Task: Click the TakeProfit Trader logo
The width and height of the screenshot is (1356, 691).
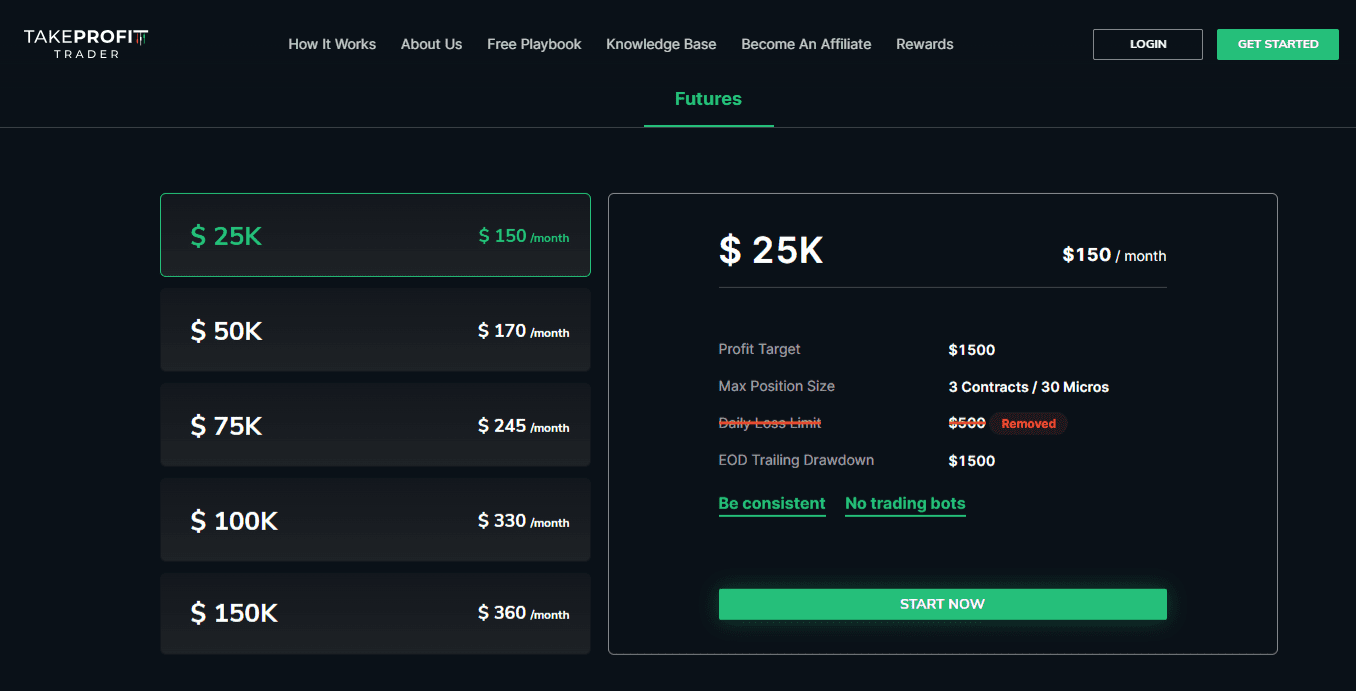Action: click(84, 44)
